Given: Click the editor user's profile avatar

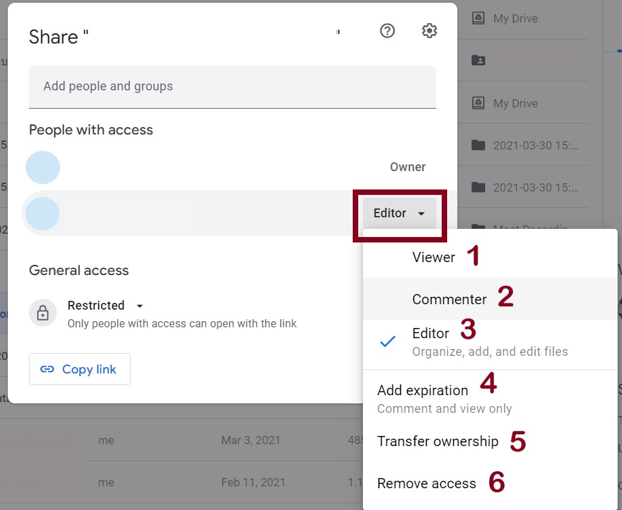Looking at the screenshot, I should (x=43, y=213).
